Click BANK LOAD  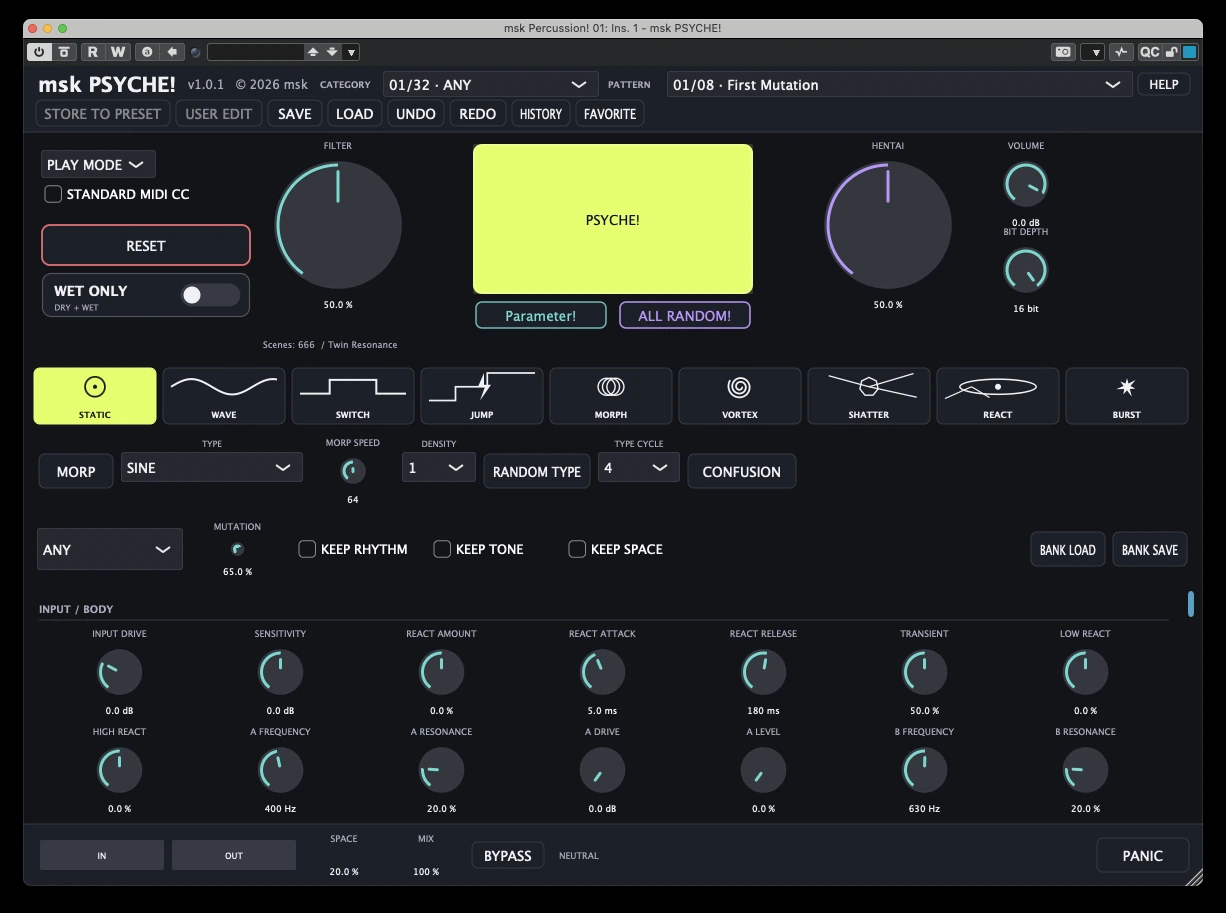pyautogui.click(x=1068, y=549)
